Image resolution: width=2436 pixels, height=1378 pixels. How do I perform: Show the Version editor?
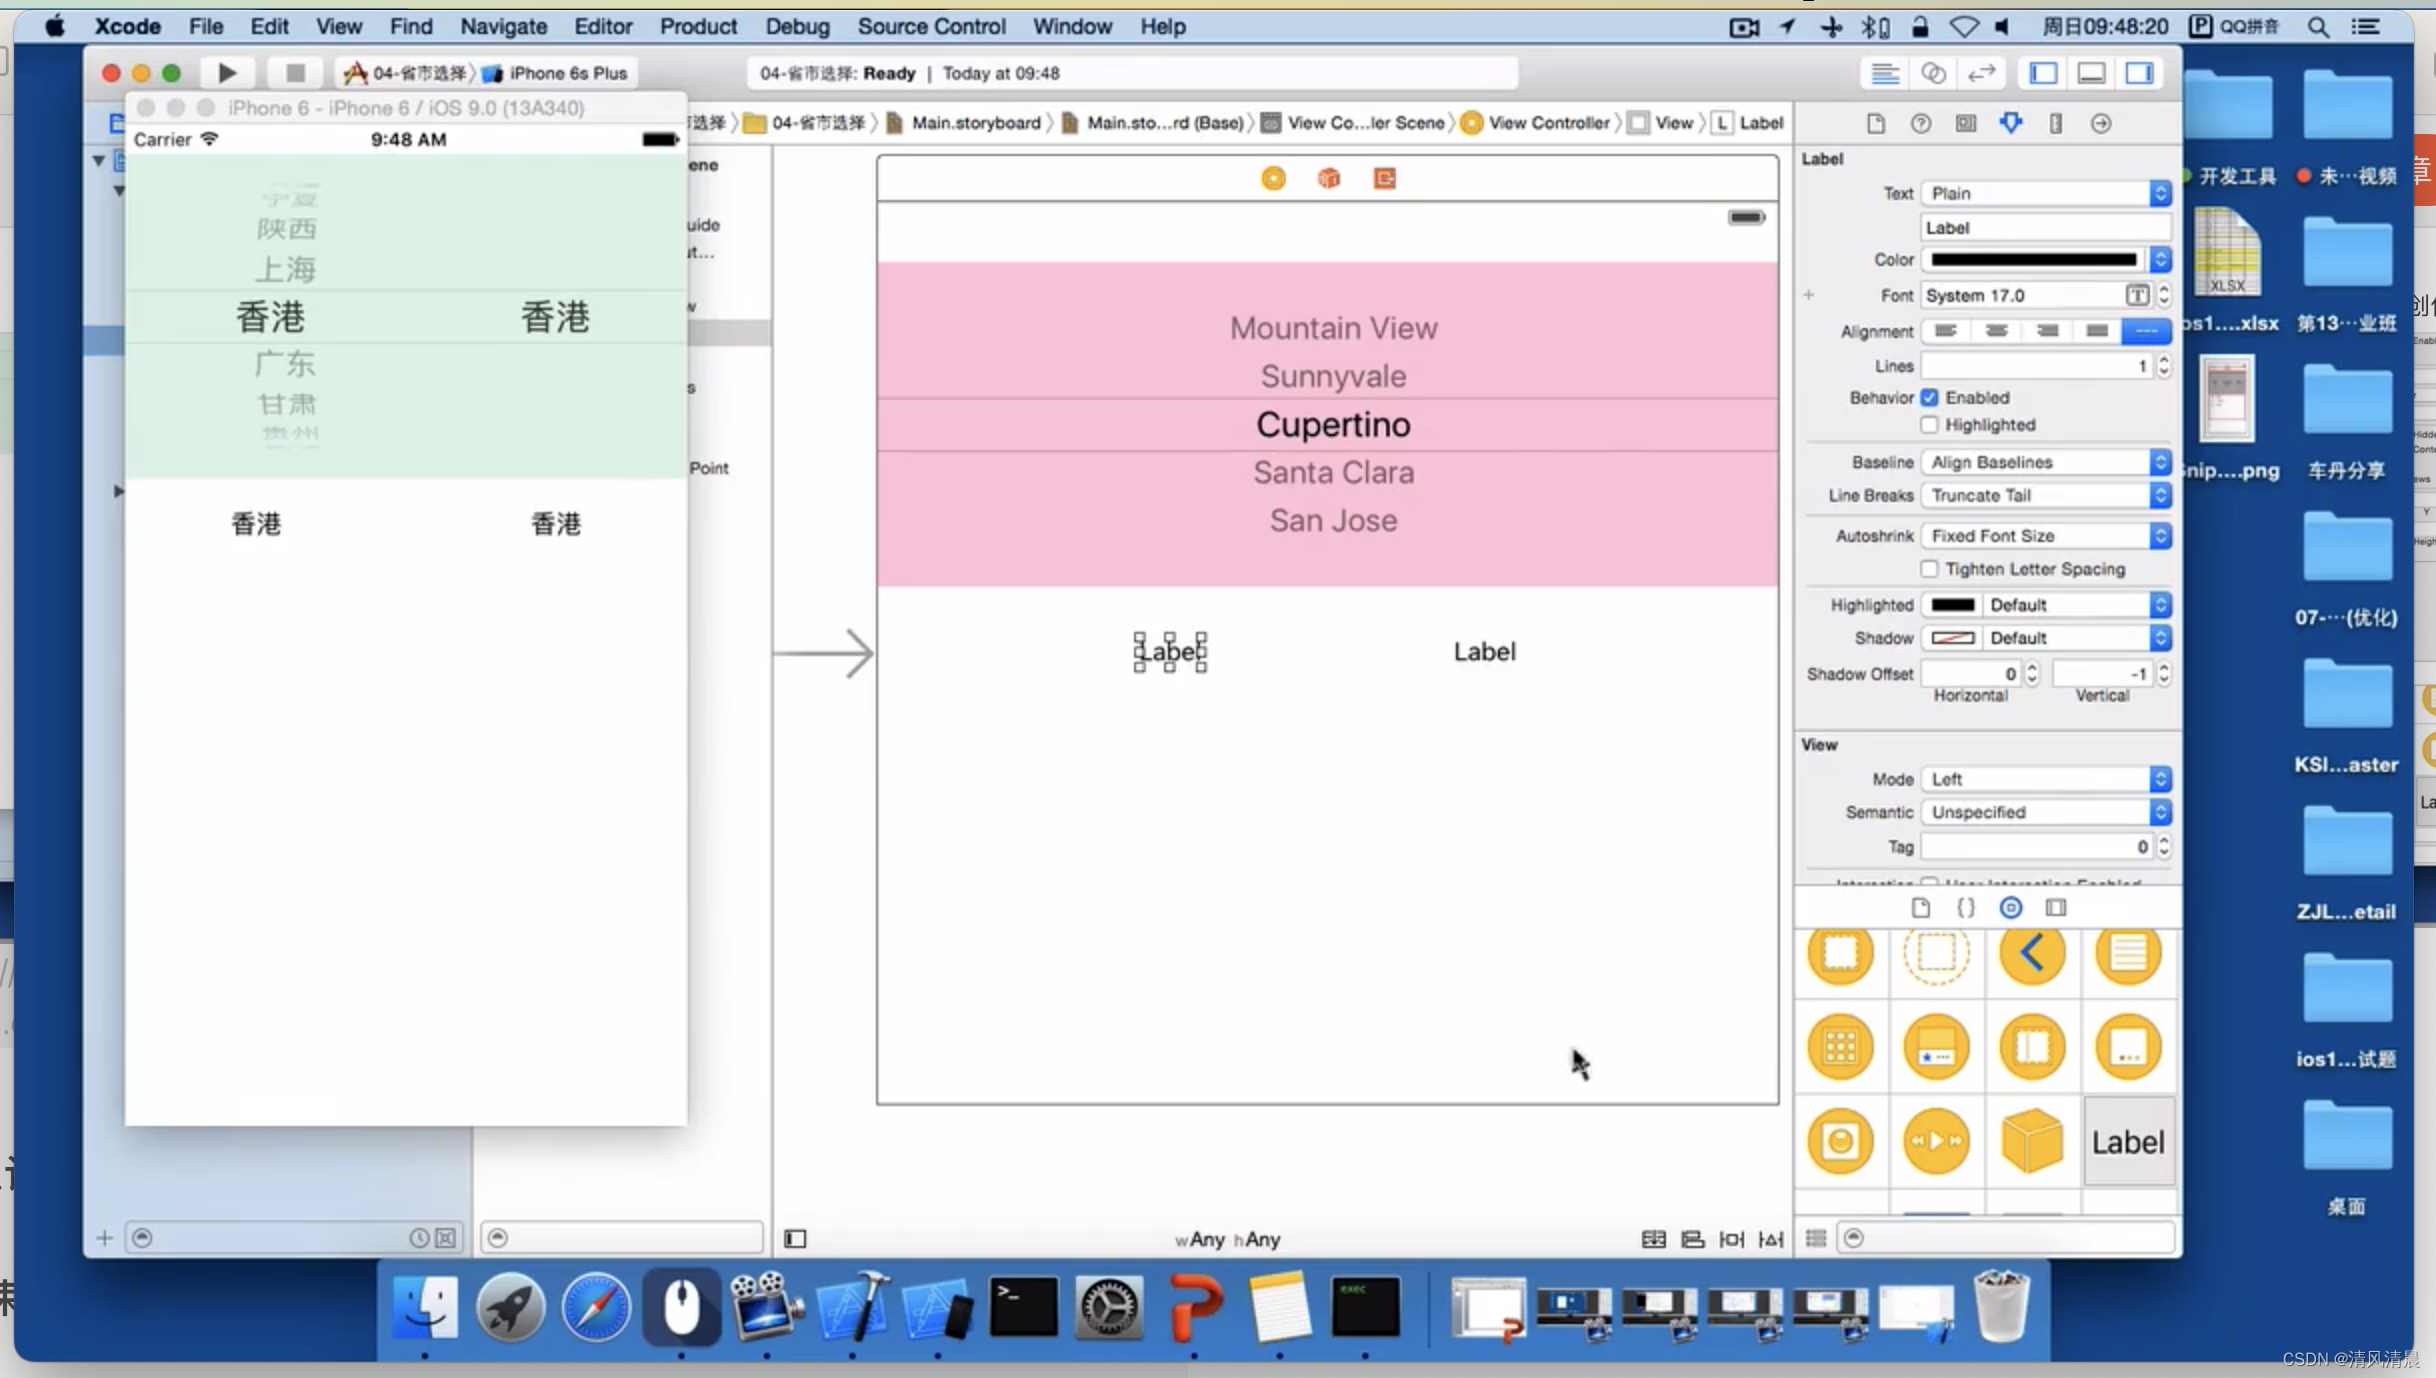pos(1981,73)
